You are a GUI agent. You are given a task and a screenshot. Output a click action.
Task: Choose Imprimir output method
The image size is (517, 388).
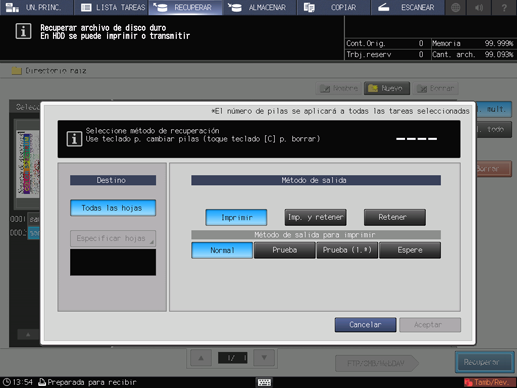coord(236,217)
